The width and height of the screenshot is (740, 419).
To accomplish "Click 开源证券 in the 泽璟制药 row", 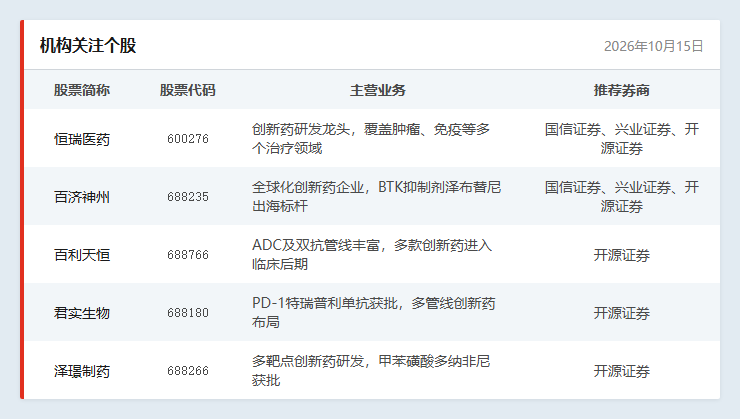I will (x=622, y=371).
